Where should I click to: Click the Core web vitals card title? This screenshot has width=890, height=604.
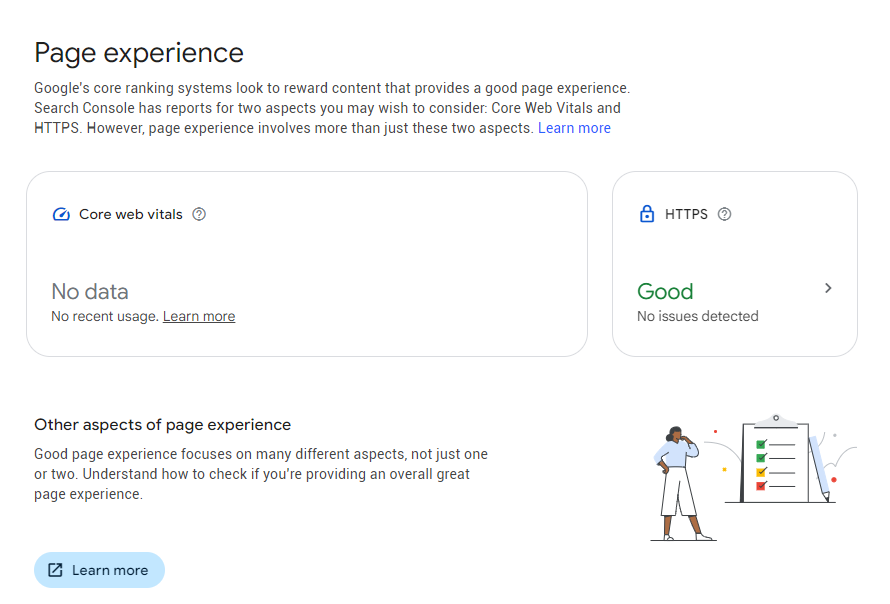(131, 214)
